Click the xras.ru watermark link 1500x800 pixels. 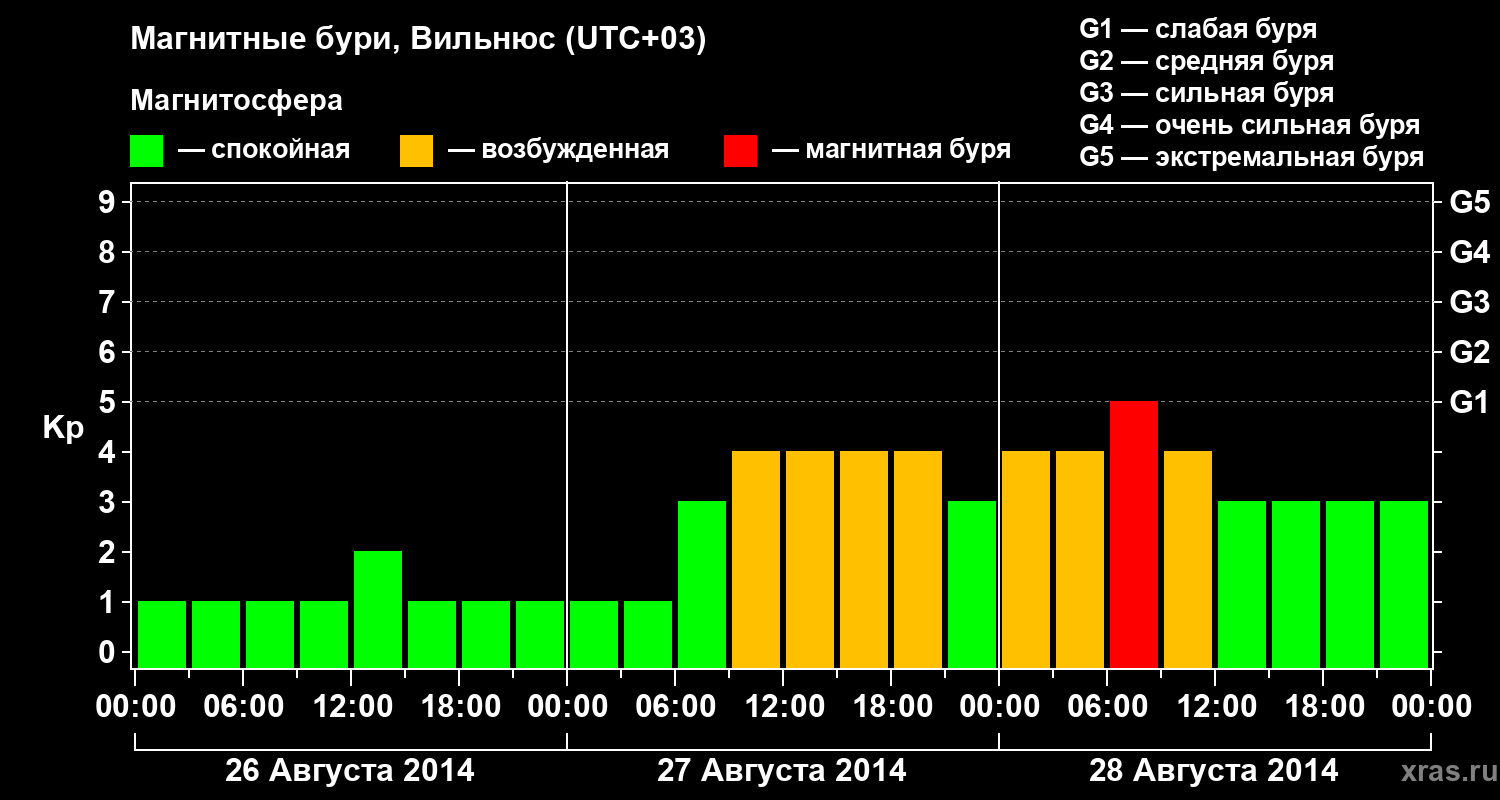[x=1445, y=771]
